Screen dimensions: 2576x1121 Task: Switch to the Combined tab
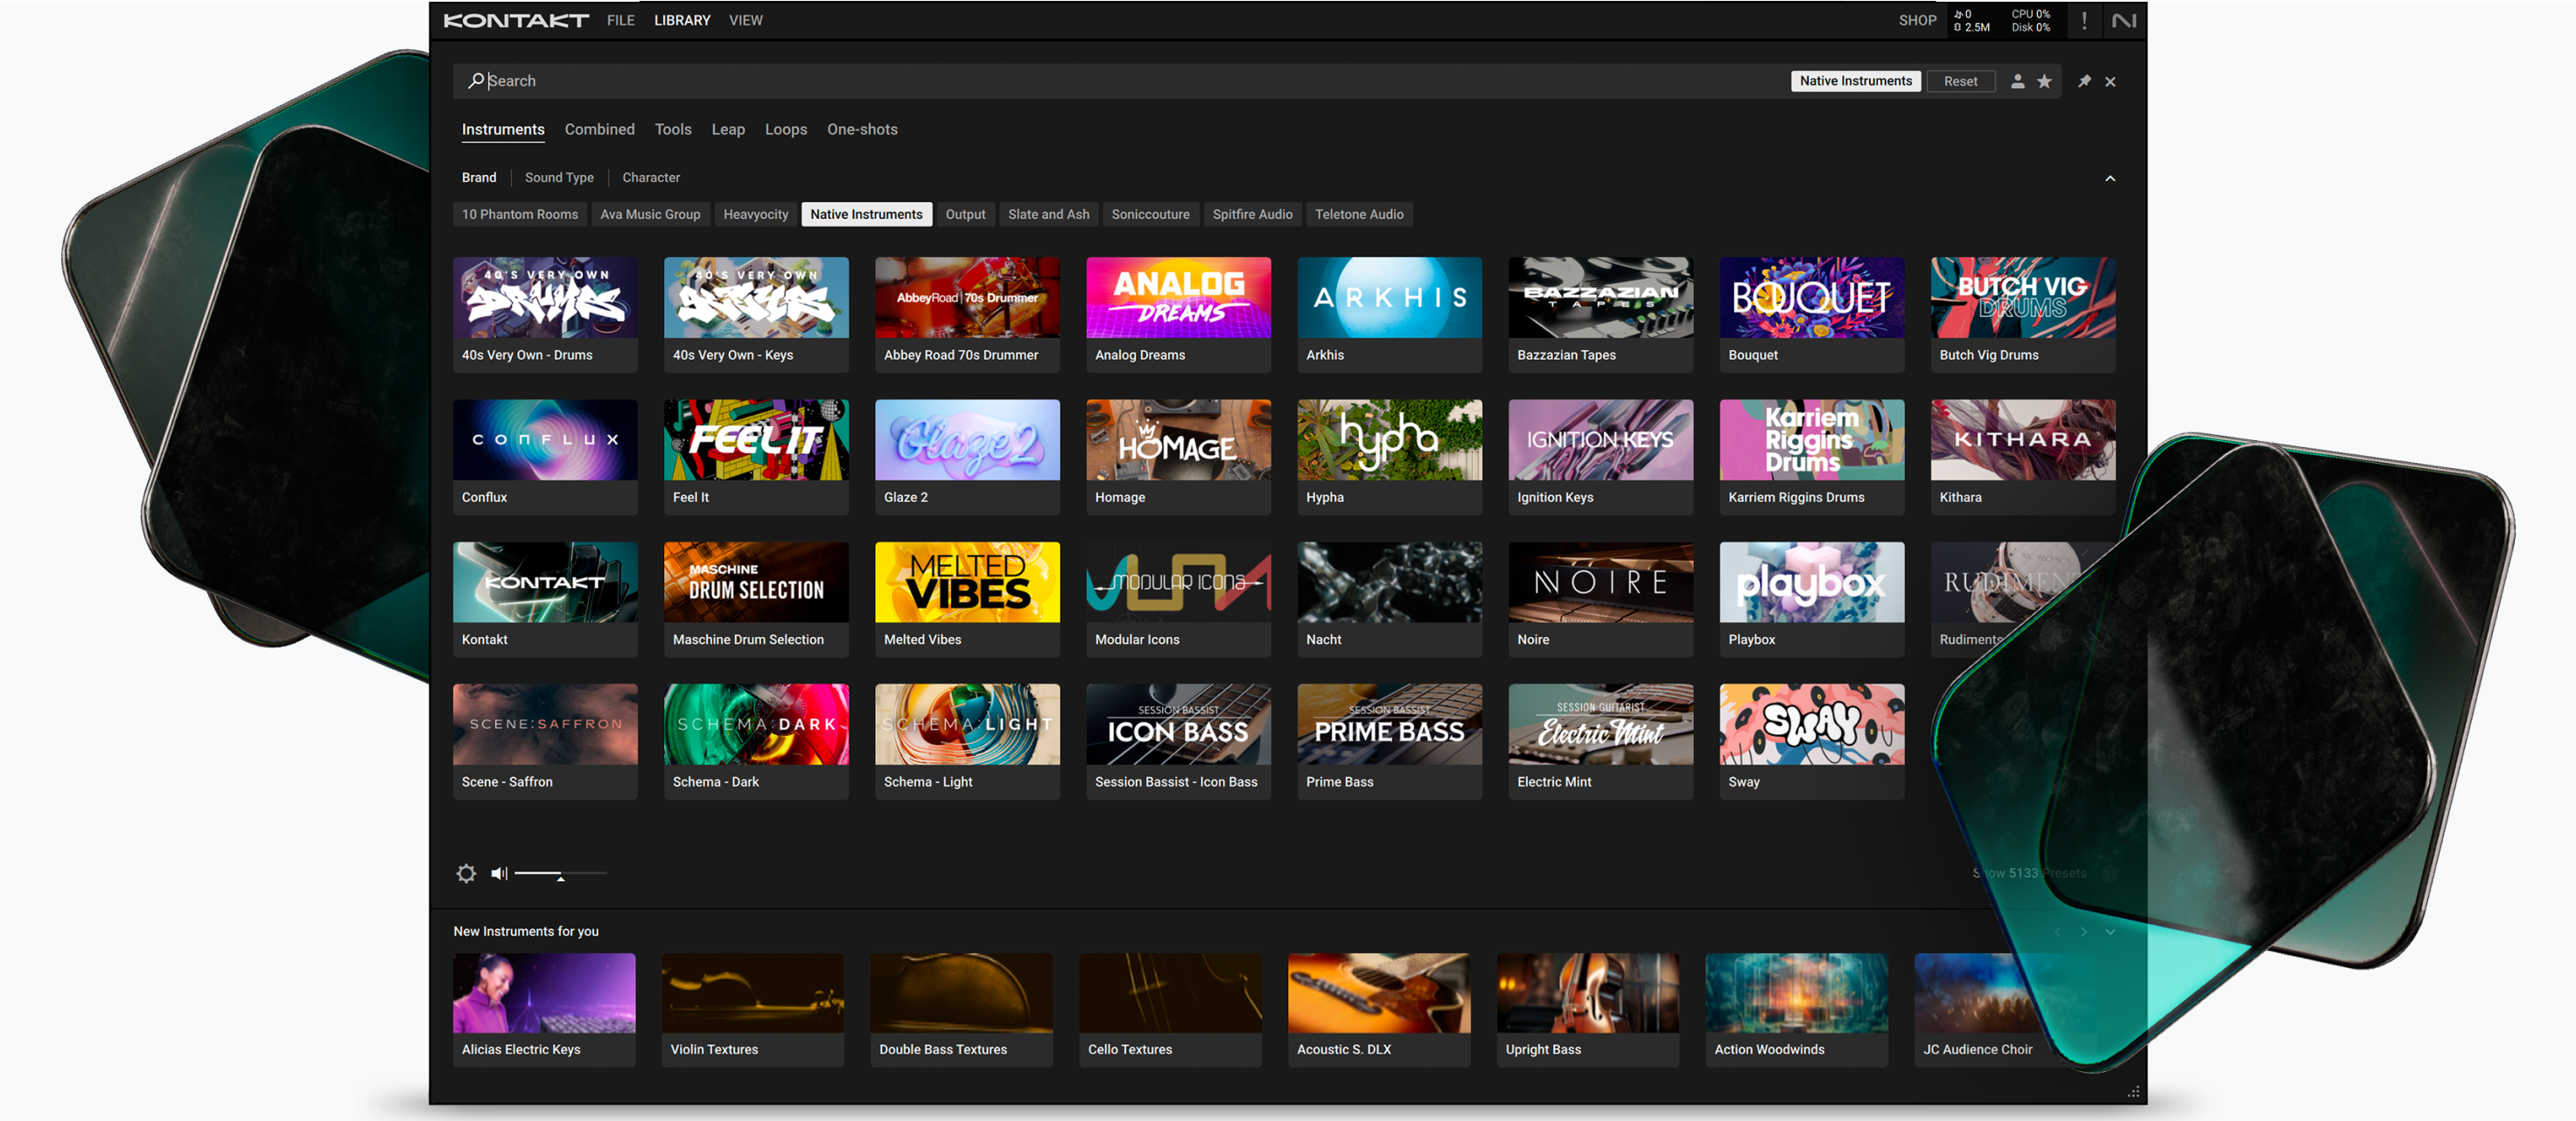point(599,129)
